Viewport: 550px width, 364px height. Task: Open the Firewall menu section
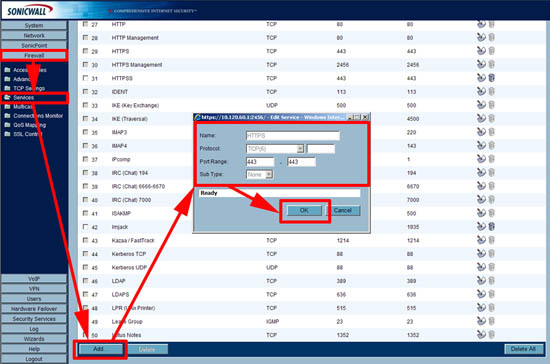pyautogui.click(x=34, y=55)
